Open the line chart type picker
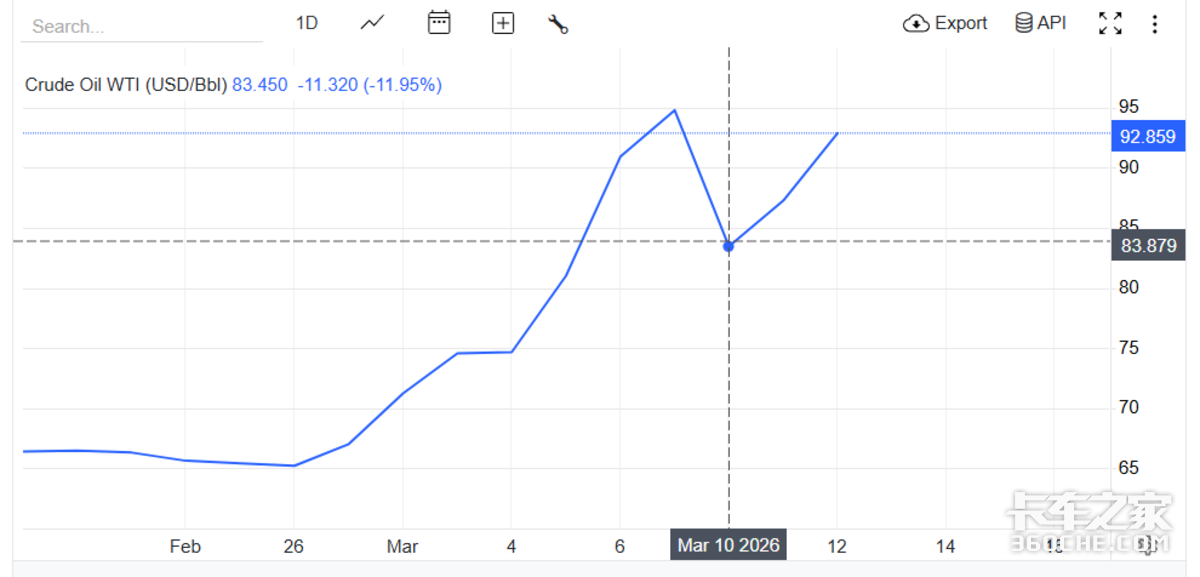1200x577 pixels. pos(373,22)
